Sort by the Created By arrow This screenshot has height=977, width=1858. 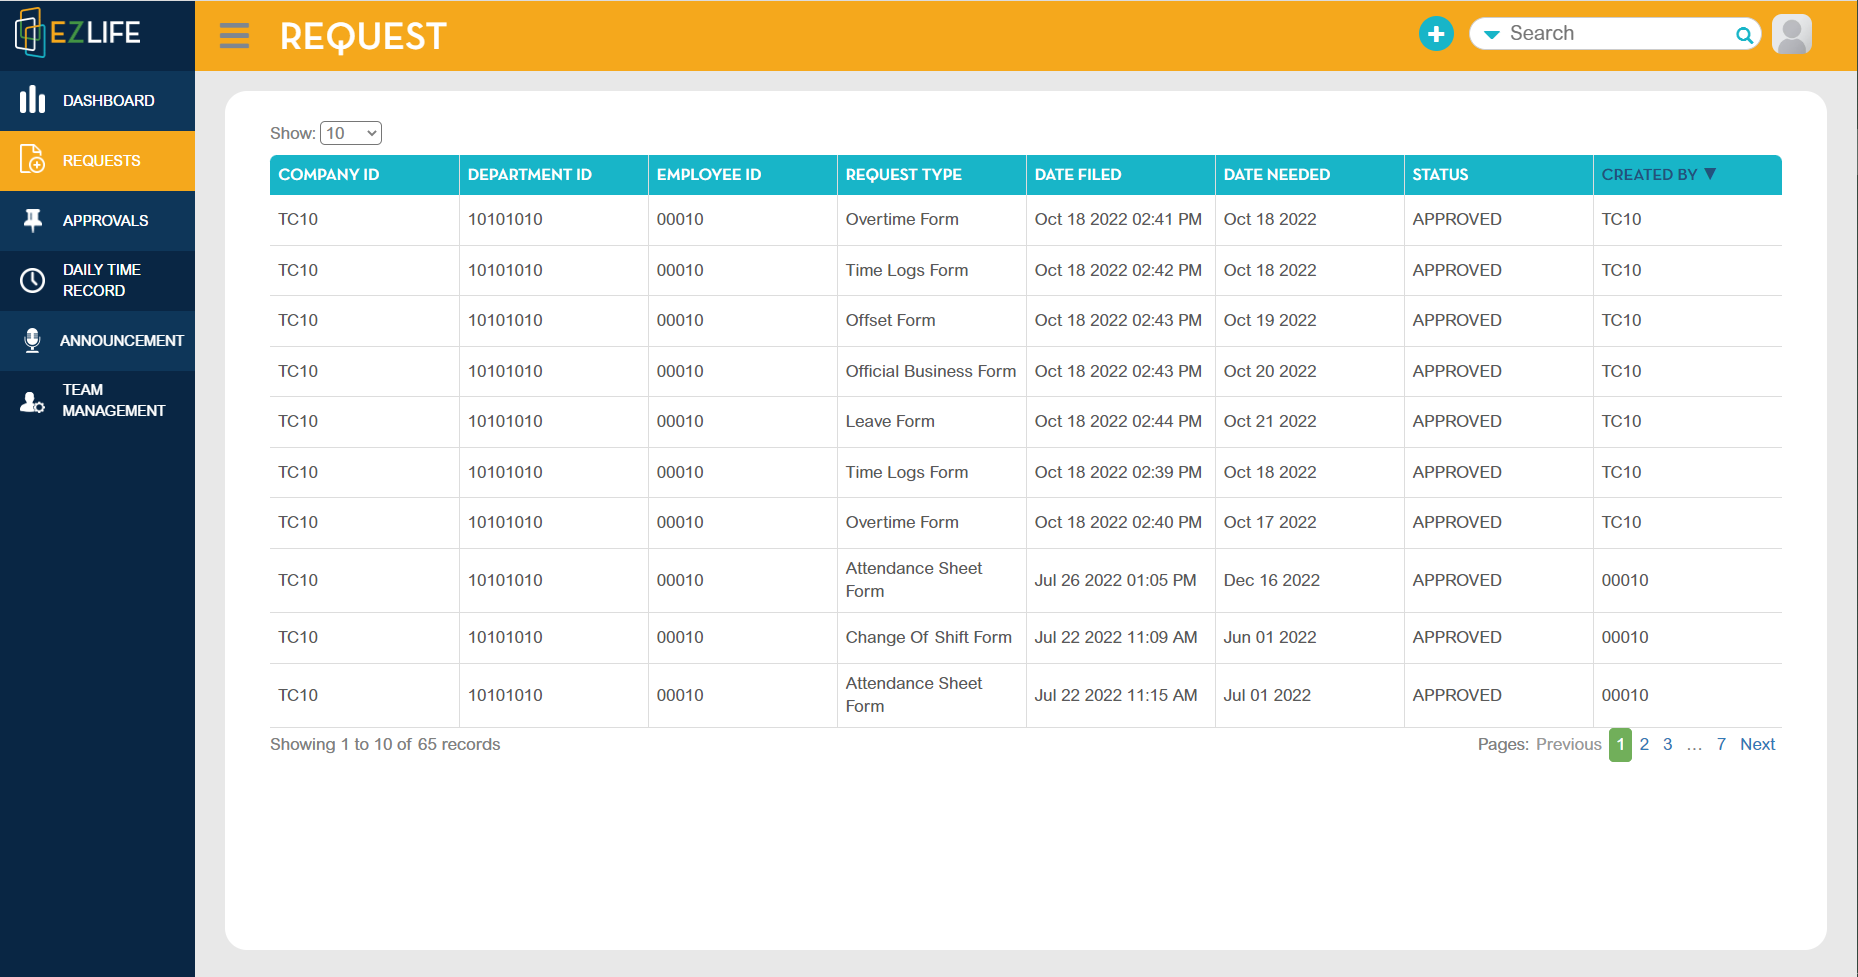click(x=1710, y=174)
